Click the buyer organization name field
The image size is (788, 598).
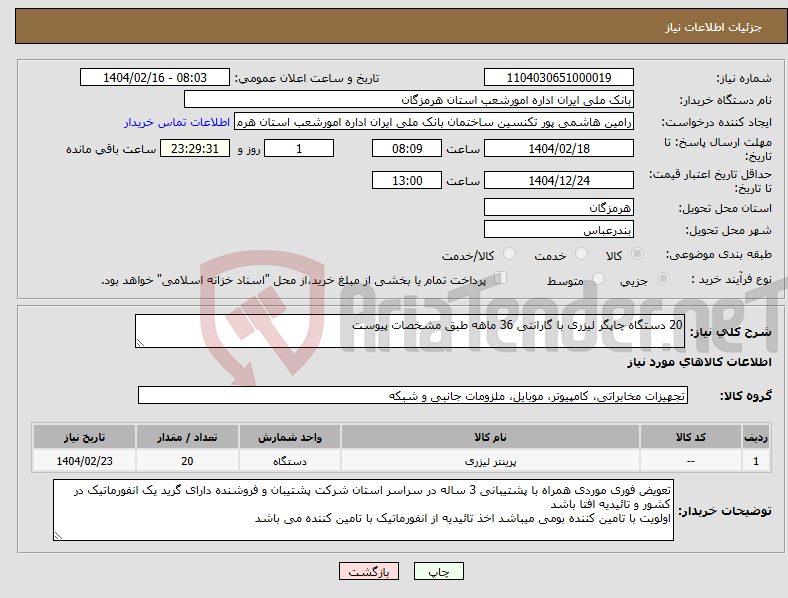coord(409,99)
